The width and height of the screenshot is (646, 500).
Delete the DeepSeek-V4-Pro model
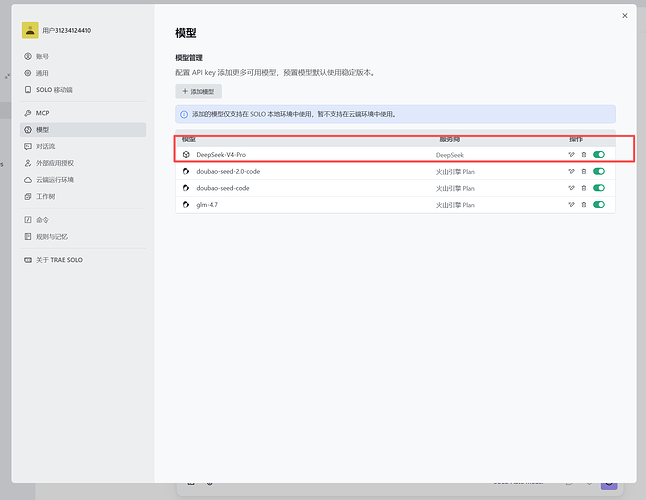pyautogui.click(x=584, y=154)
